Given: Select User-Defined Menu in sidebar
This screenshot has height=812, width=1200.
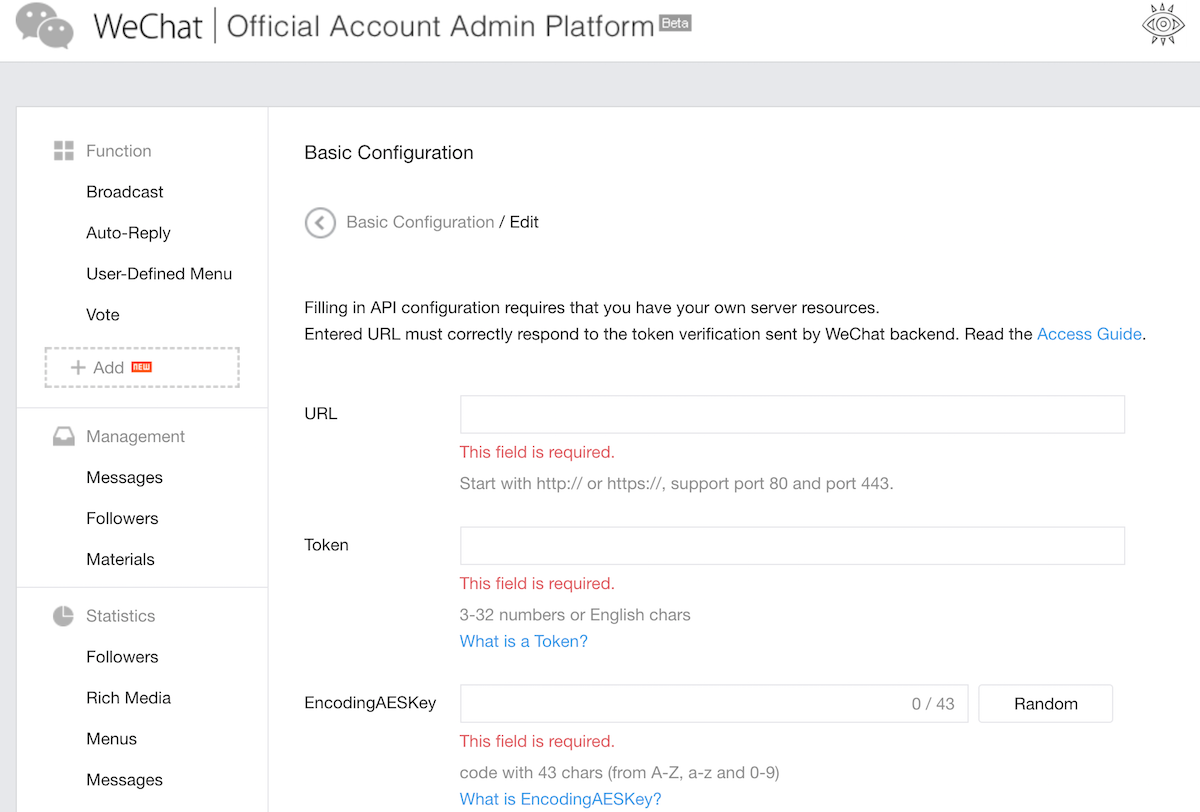Looking at the screenshot, I should pyautogui.click(x=159, y=274).
